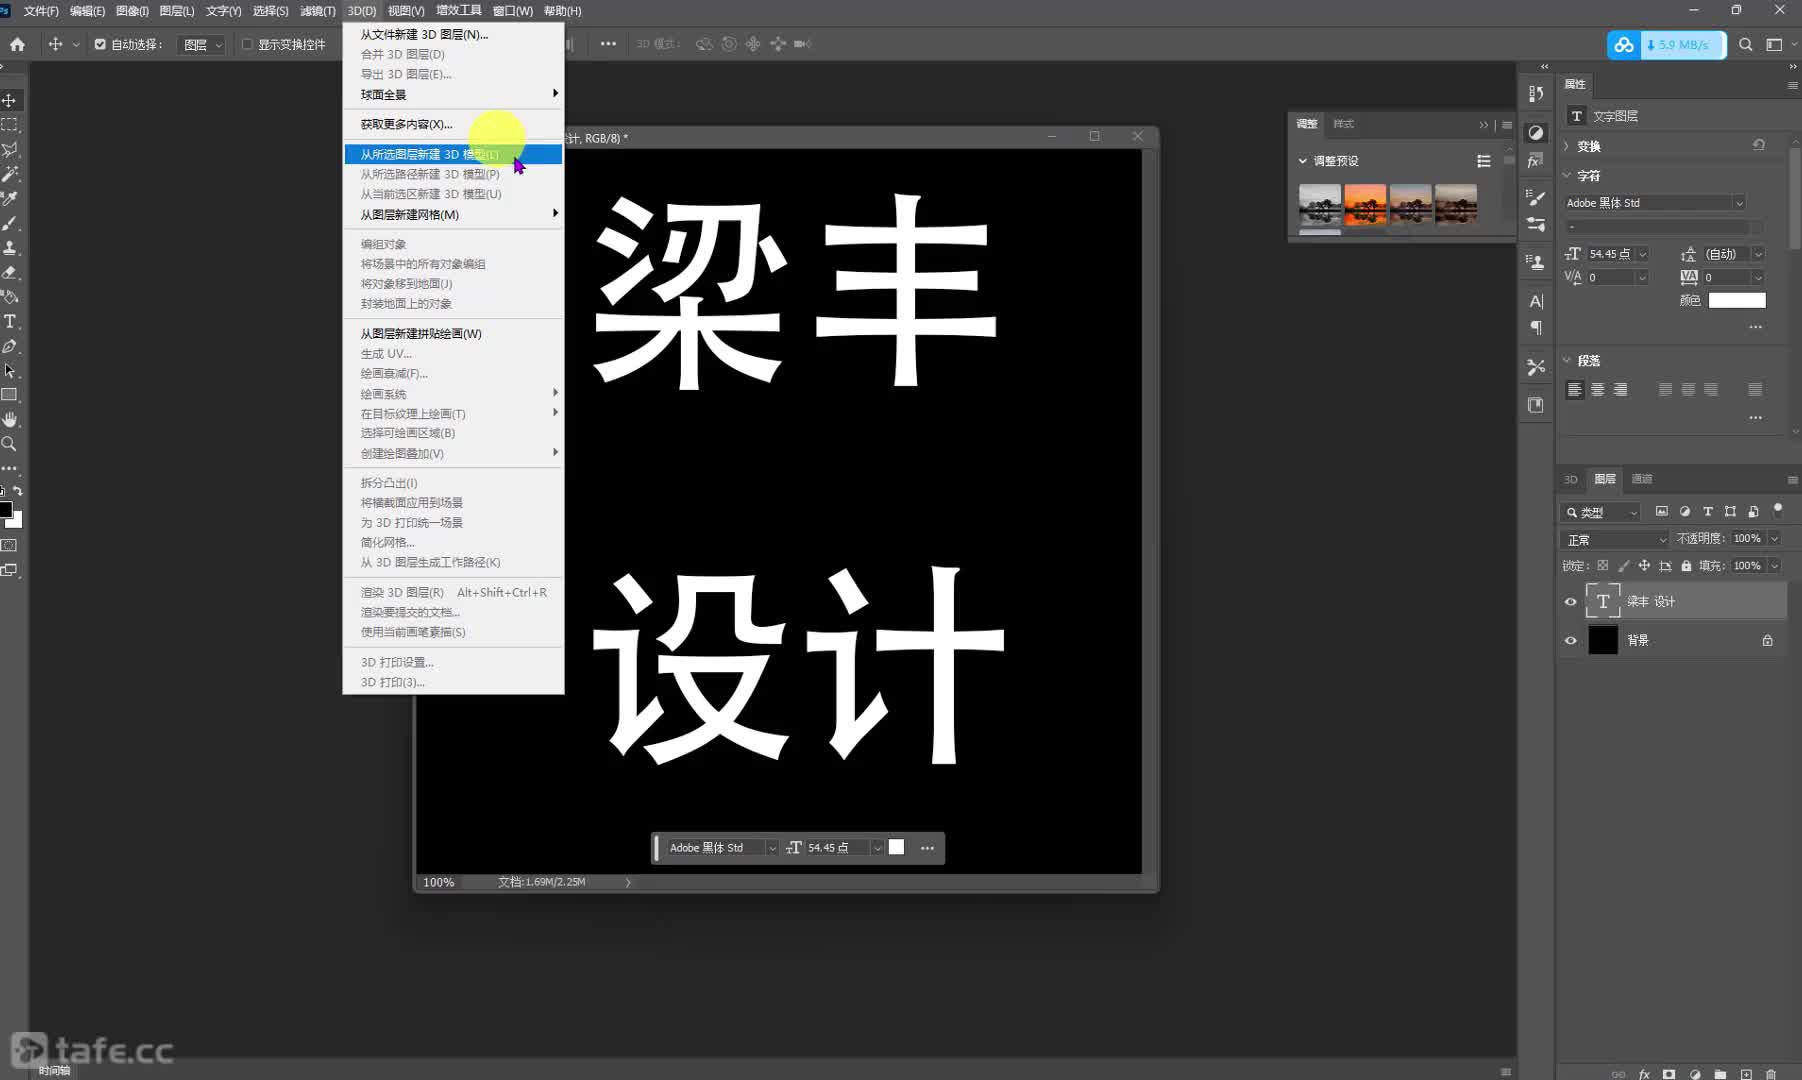Open the 正常 blend mode dropdown

pyautogui.click(x=1615, y=540)
